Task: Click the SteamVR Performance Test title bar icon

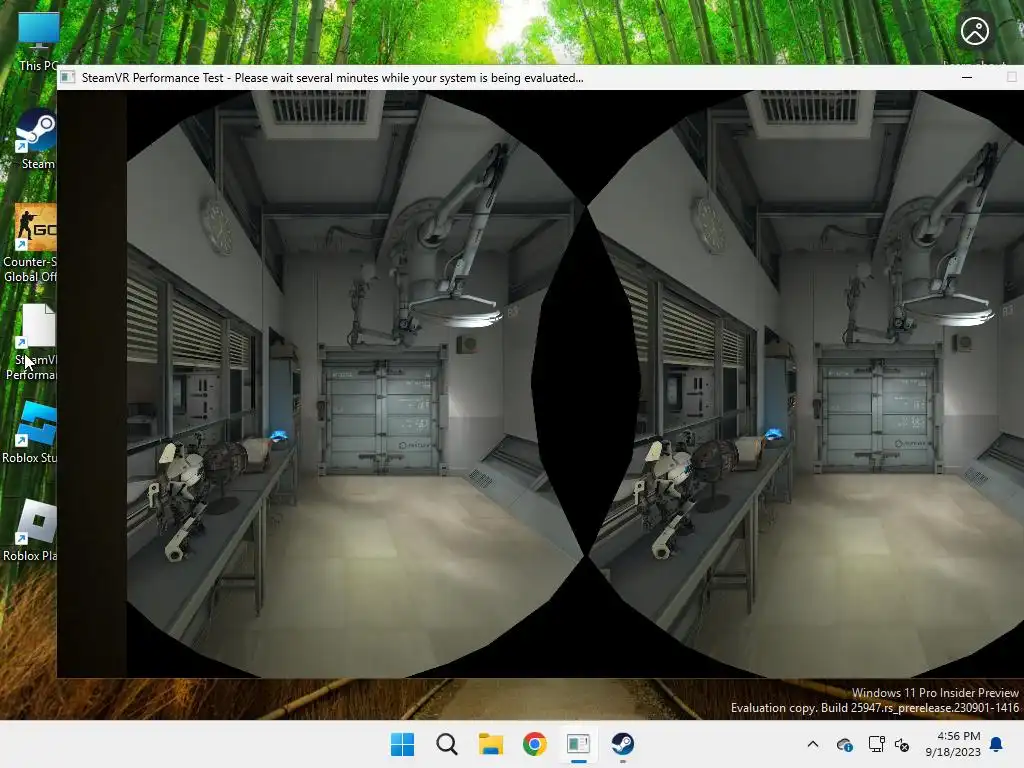Action: 67,78
